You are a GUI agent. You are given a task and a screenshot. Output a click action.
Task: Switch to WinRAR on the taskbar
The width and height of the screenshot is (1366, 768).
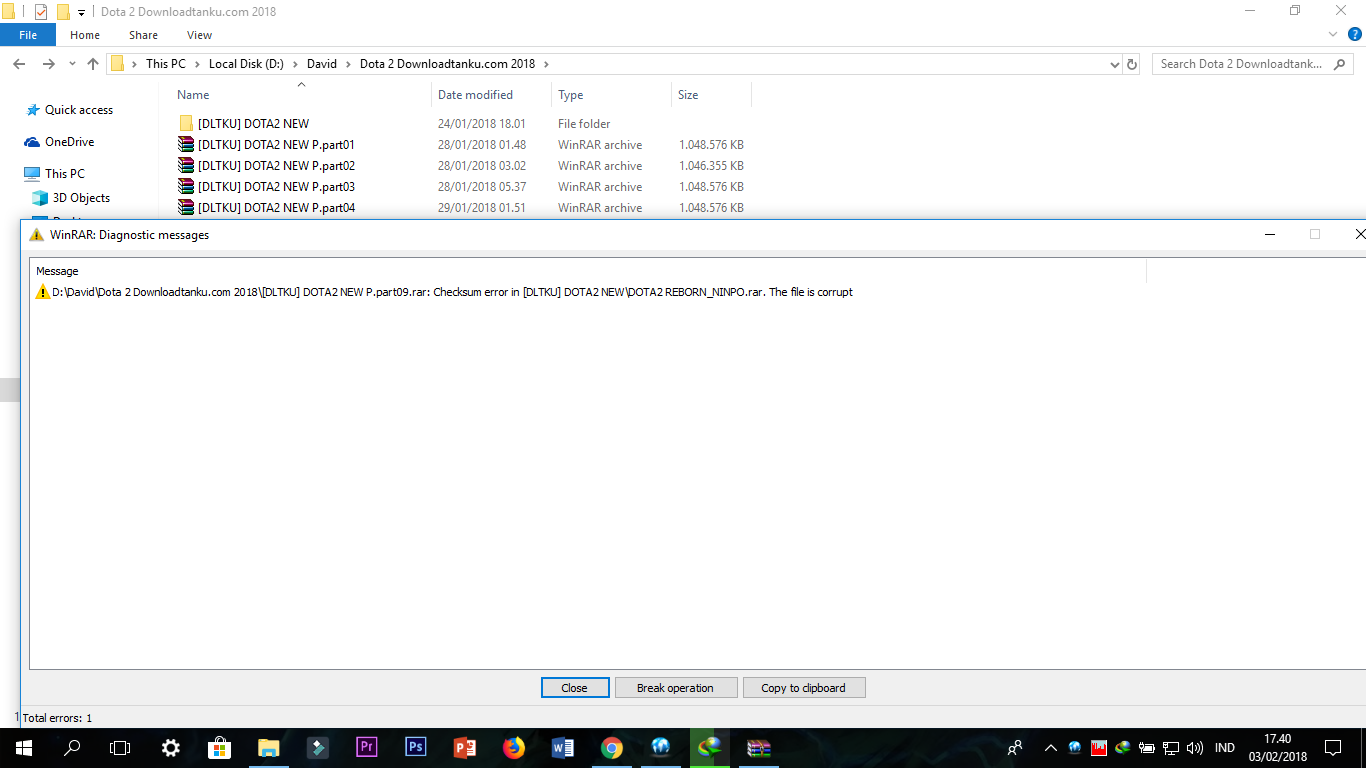759,748
